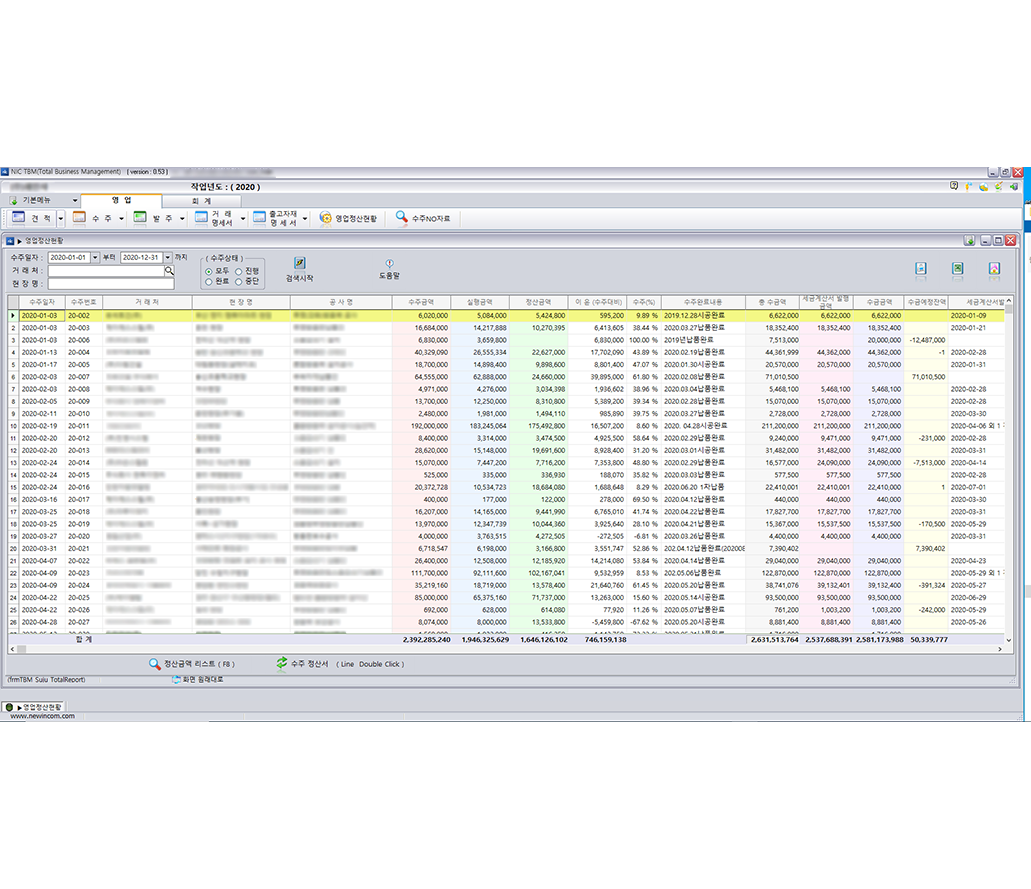Click the magnifier next to 거래처 field
The height and width of the screenshot is (889, 1031).
[169, 271]
